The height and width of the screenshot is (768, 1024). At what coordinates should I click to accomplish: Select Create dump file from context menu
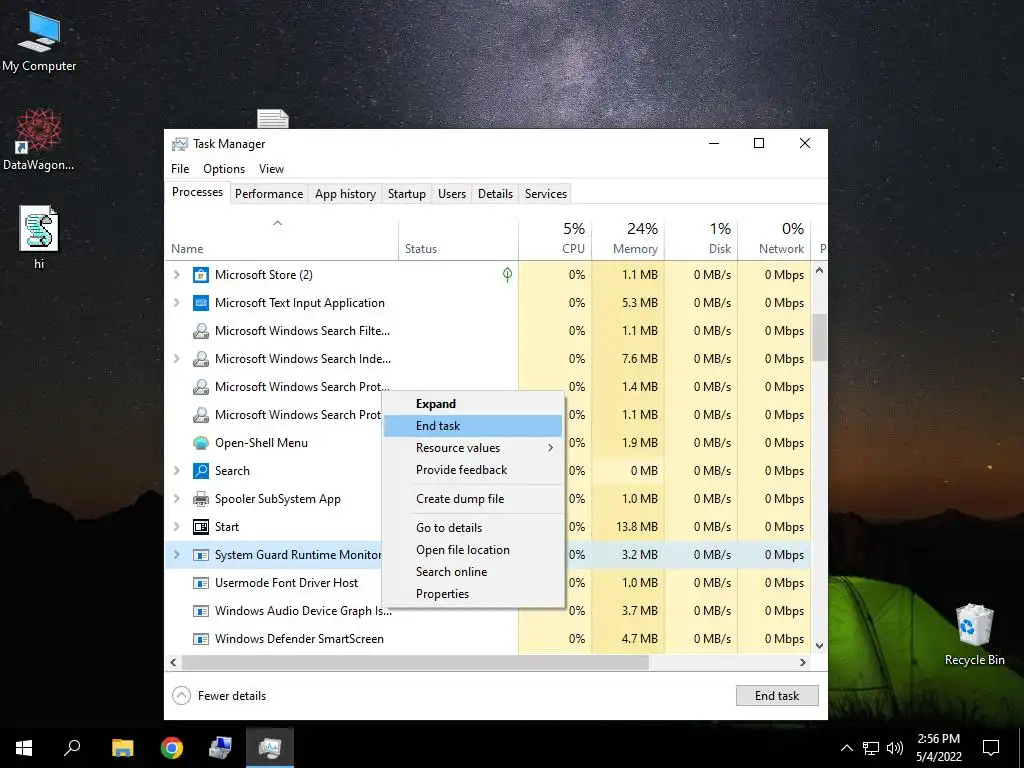tap(473, 499)
